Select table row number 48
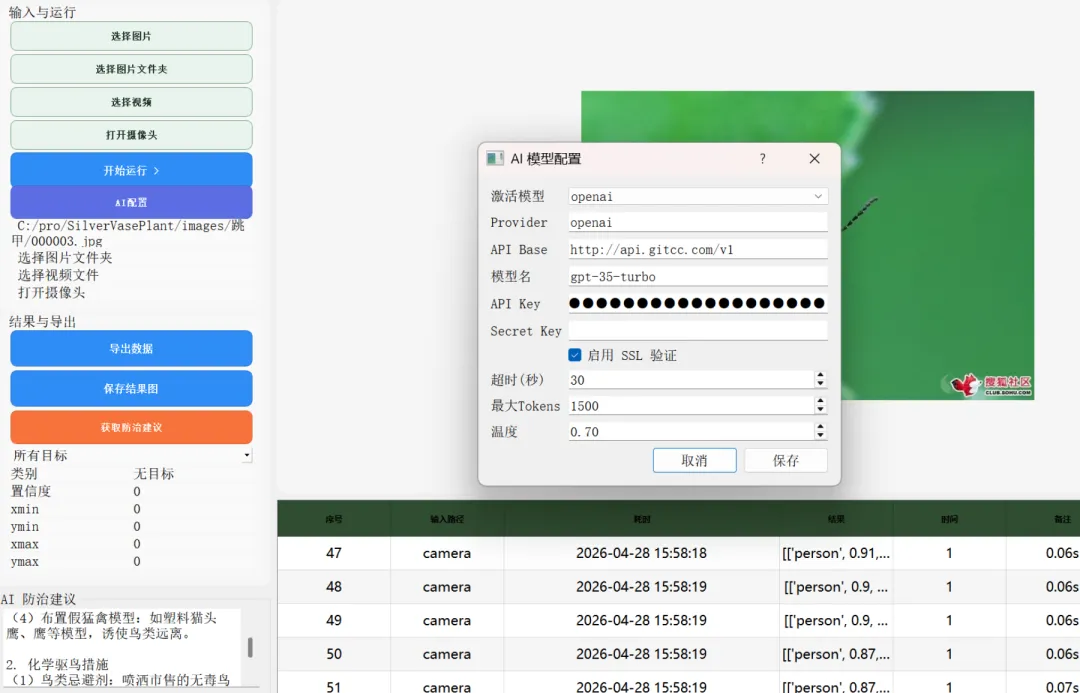The width and height of the screenshot is (1080, 693). 678,587
